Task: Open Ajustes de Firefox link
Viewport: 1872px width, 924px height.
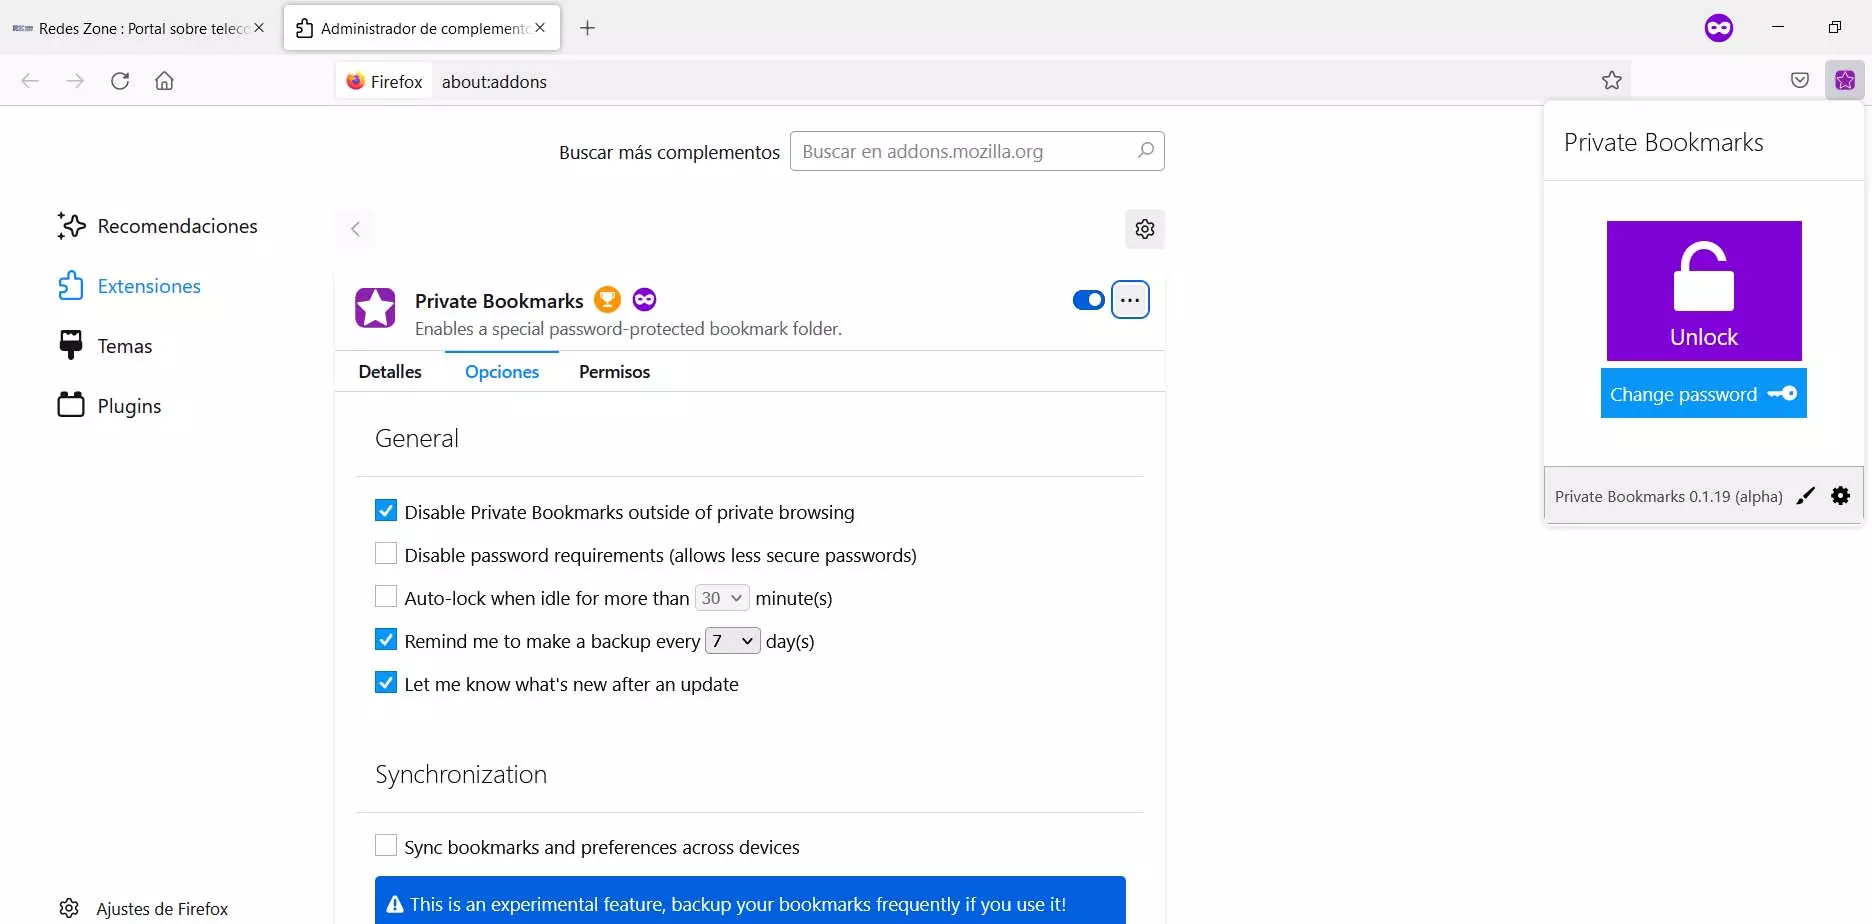Action: (143, 908)
